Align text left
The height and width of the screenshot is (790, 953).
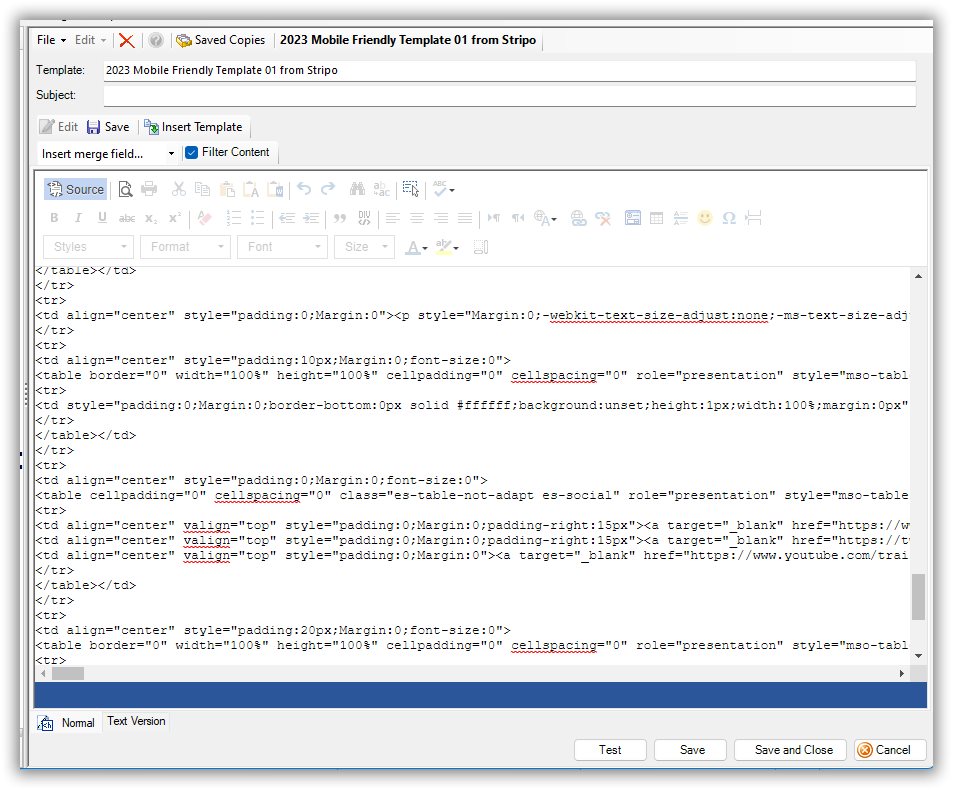pyautogui.click(x=393, y=218)
